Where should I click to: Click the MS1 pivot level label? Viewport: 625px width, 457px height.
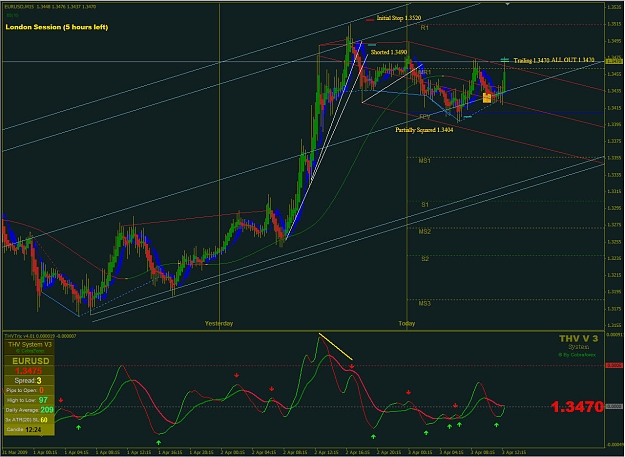coord(425,161)
